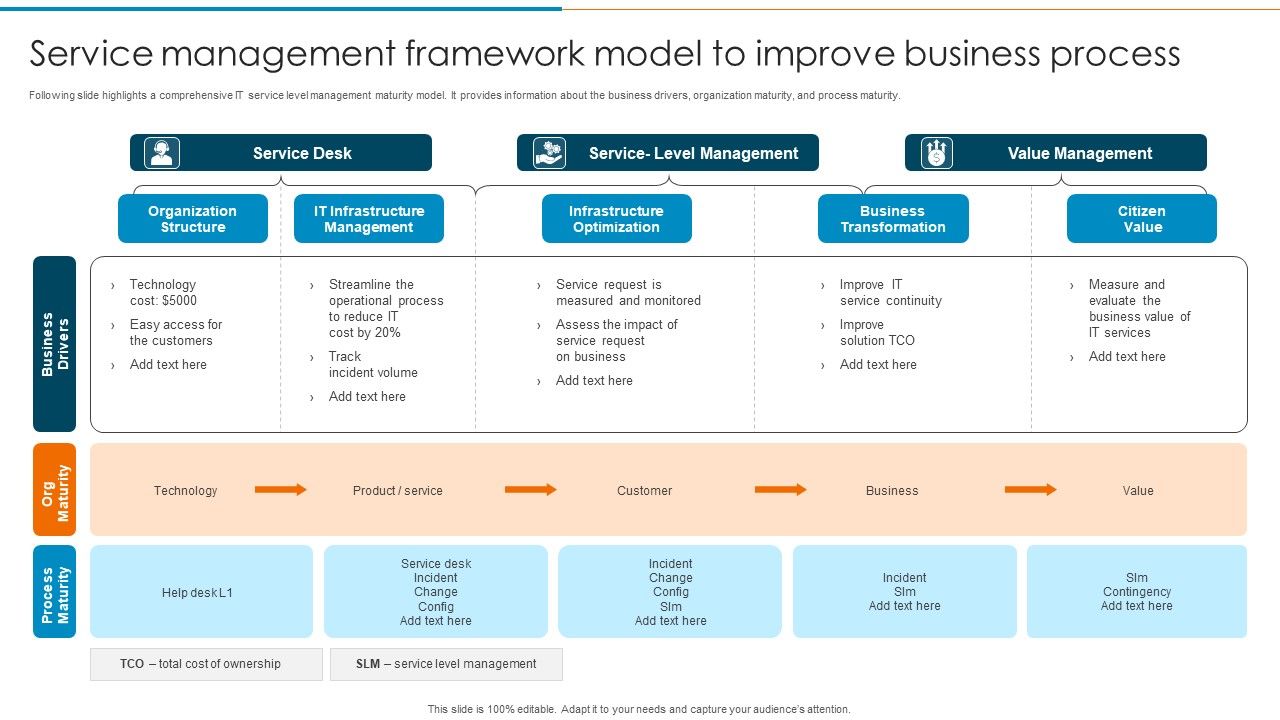
Task: Click the Infrastructure Optimization box
Action: pos(617,218)
